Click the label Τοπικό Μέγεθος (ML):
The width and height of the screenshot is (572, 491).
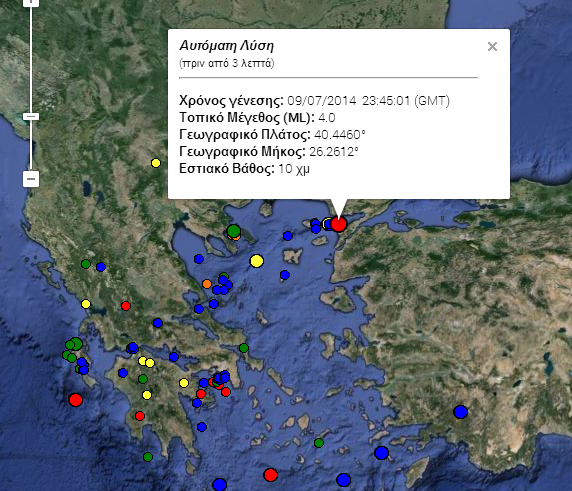click(247, 118)
